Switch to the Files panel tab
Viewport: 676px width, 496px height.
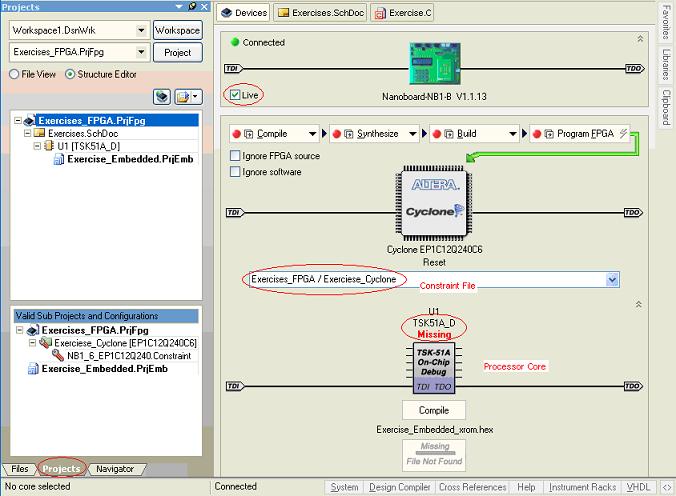pos(19,469)
